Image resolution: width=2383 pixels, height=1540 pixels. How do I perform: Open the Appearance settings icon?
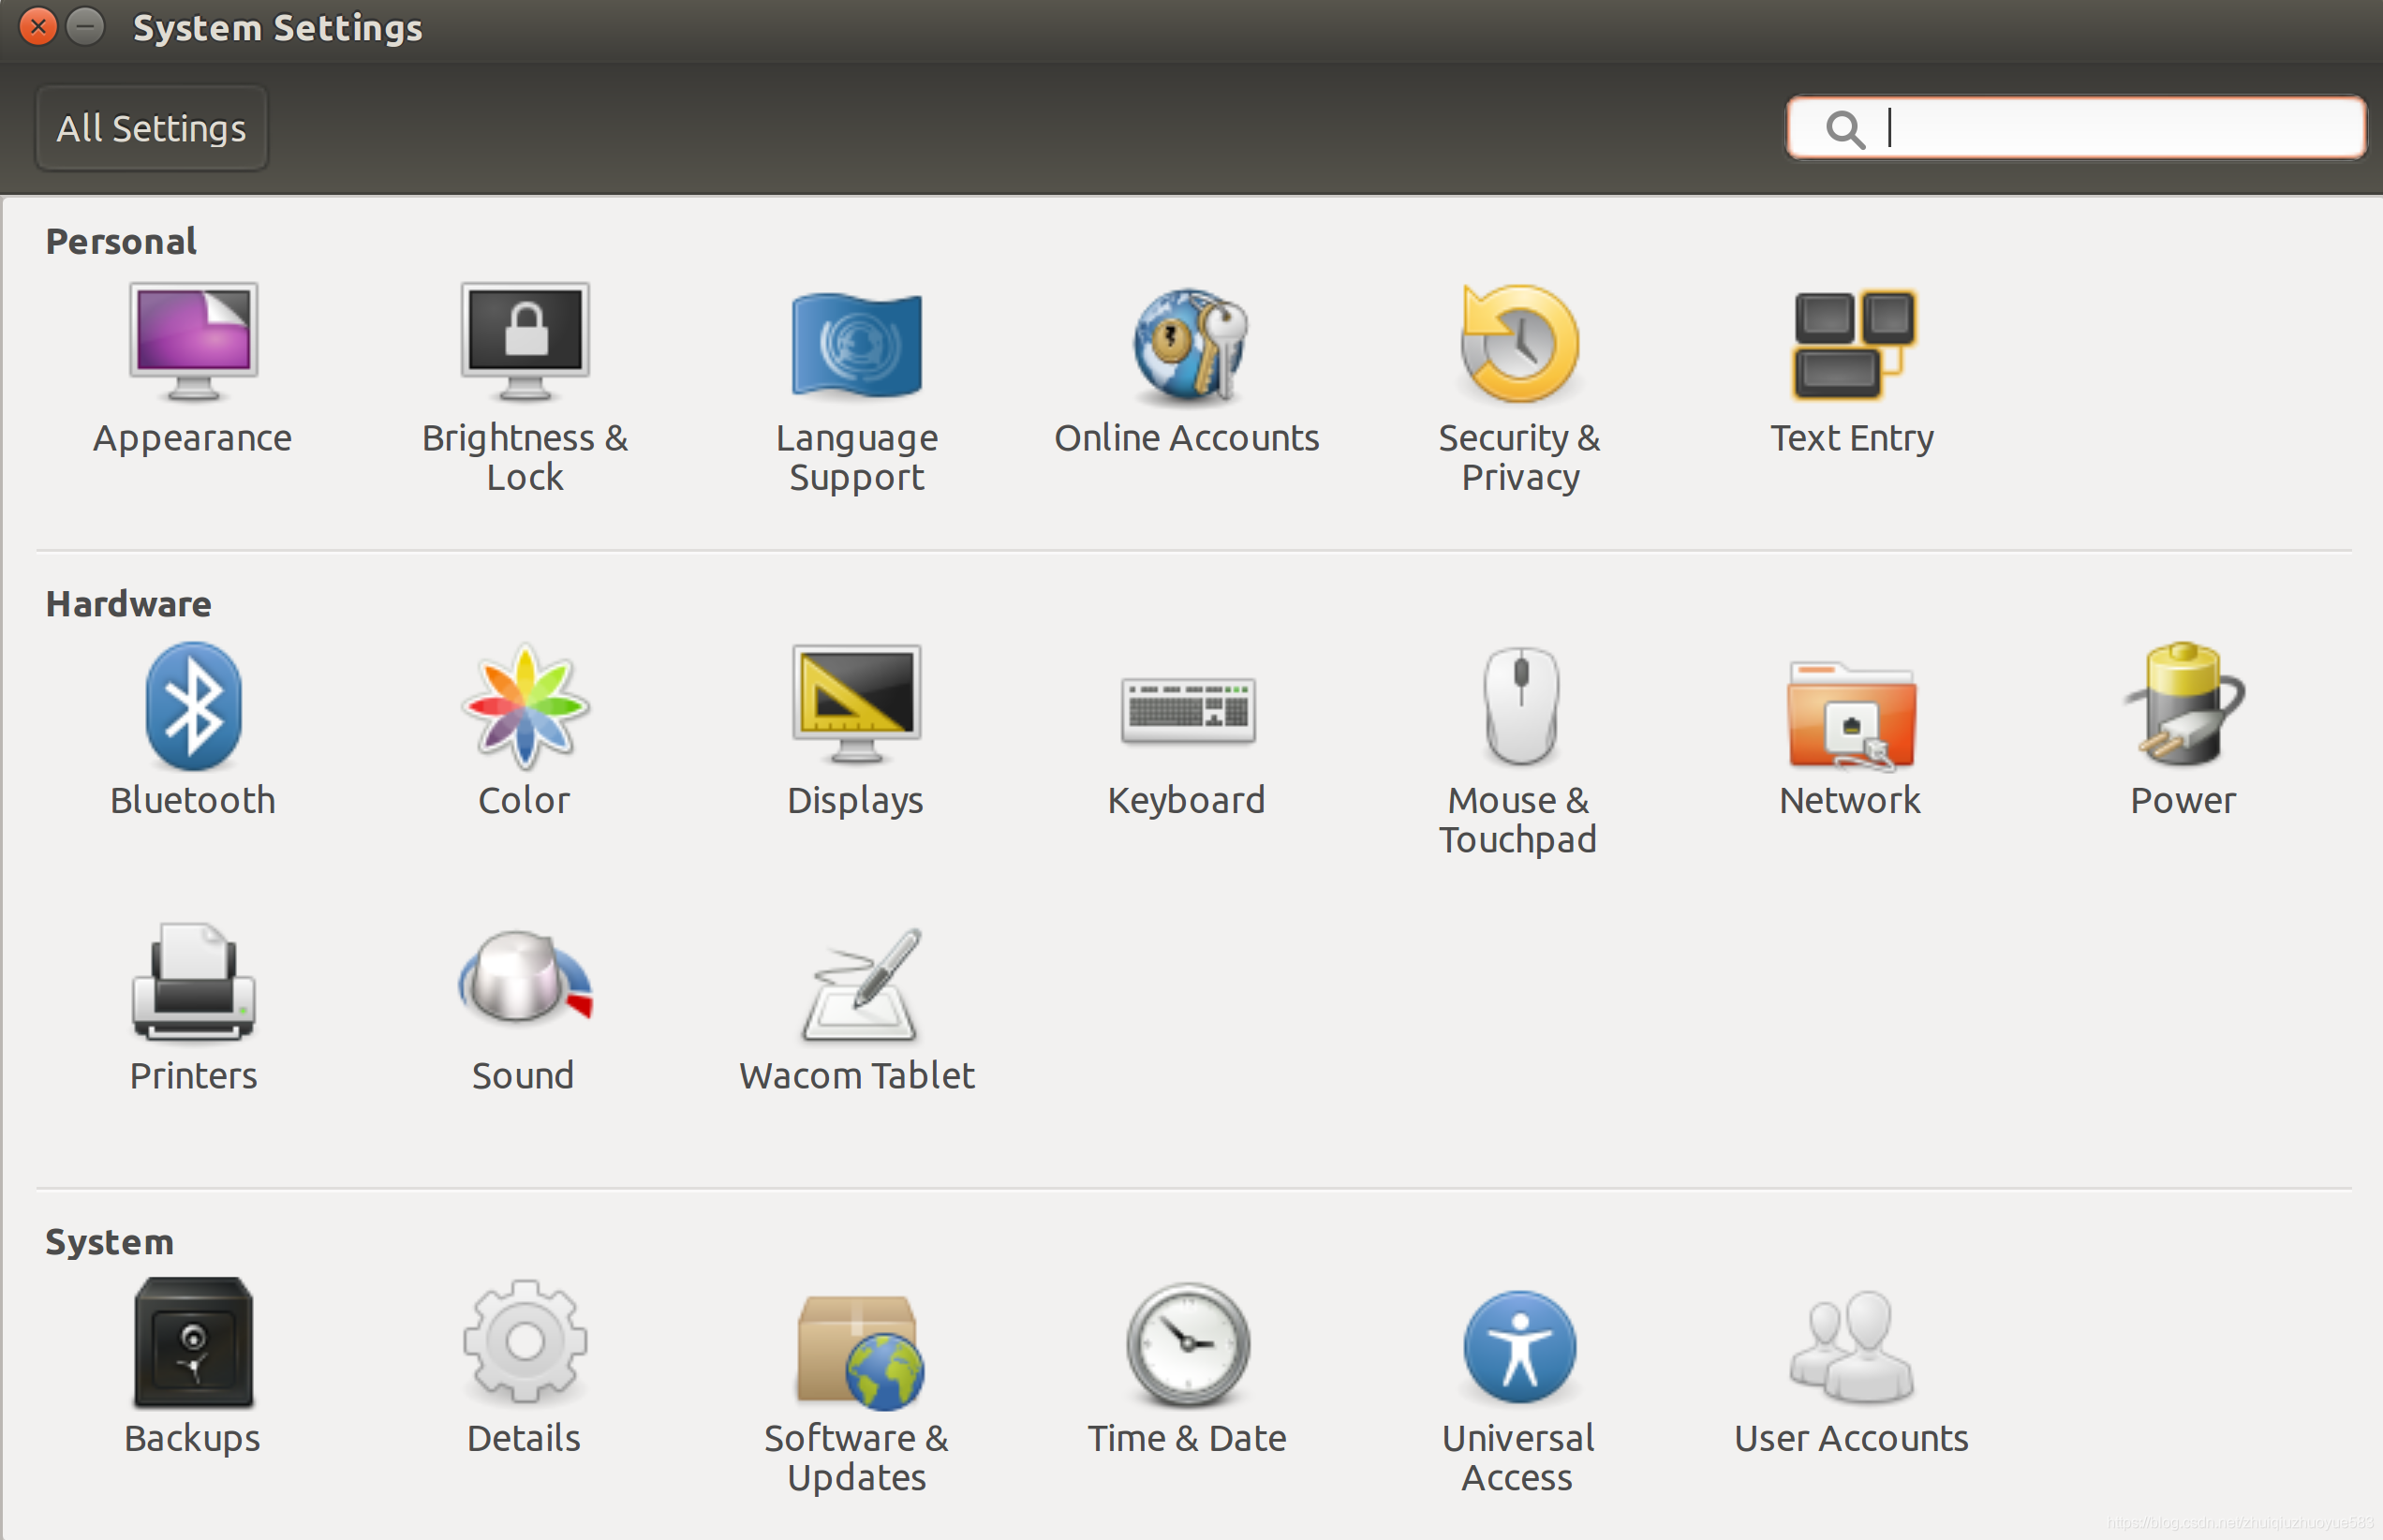tap(193, 343)
